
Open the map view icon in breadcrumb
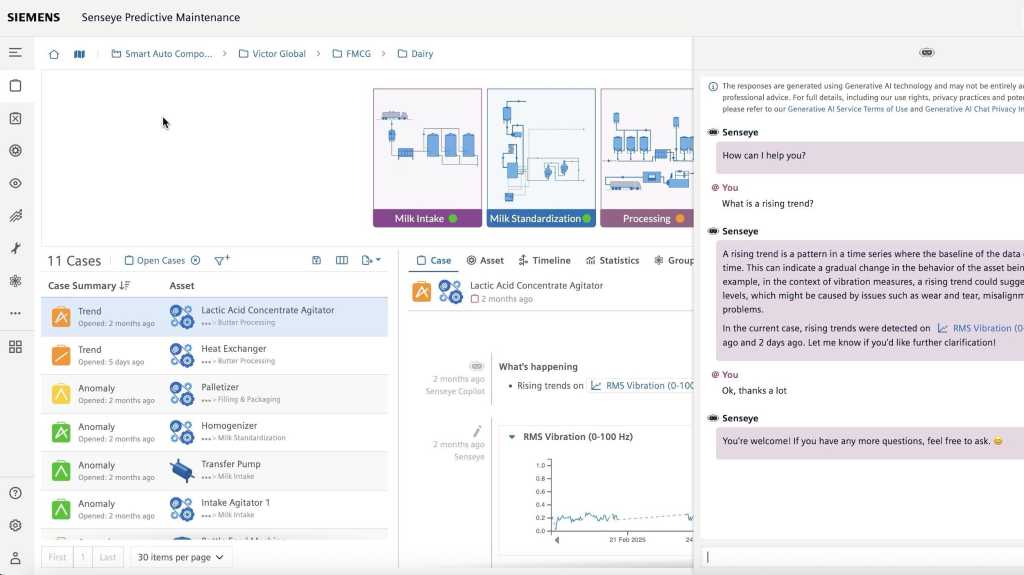pyautogui.click(x=79, y=54)
